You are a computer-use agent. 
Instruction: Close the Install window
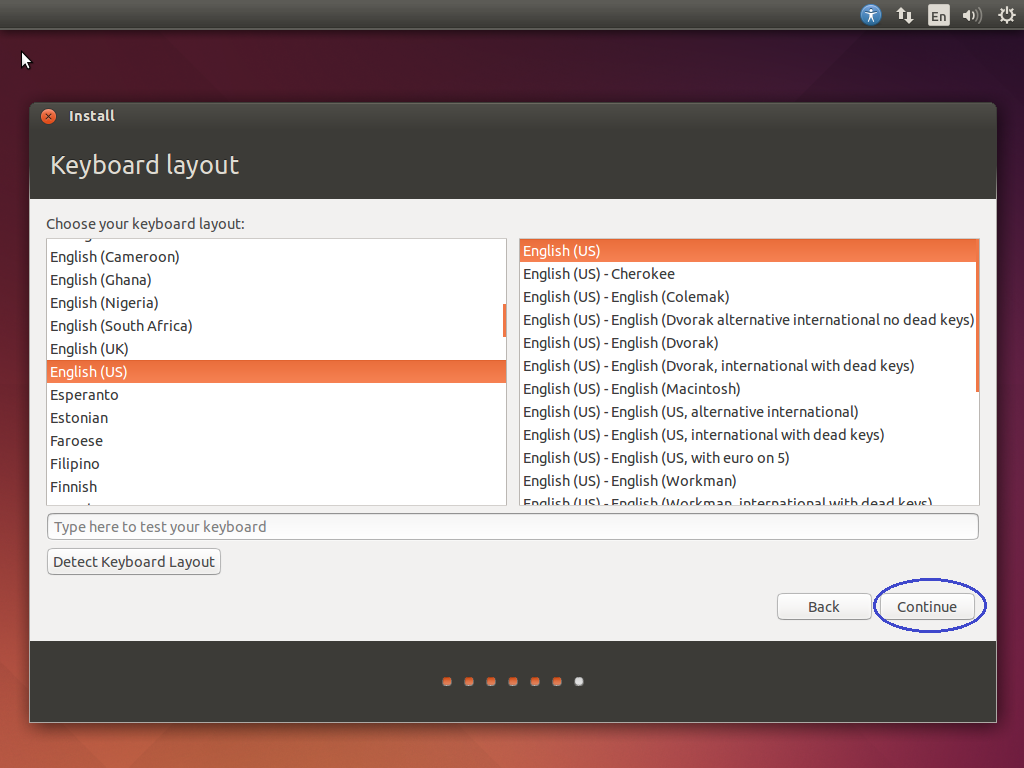[x=48, y=116]
